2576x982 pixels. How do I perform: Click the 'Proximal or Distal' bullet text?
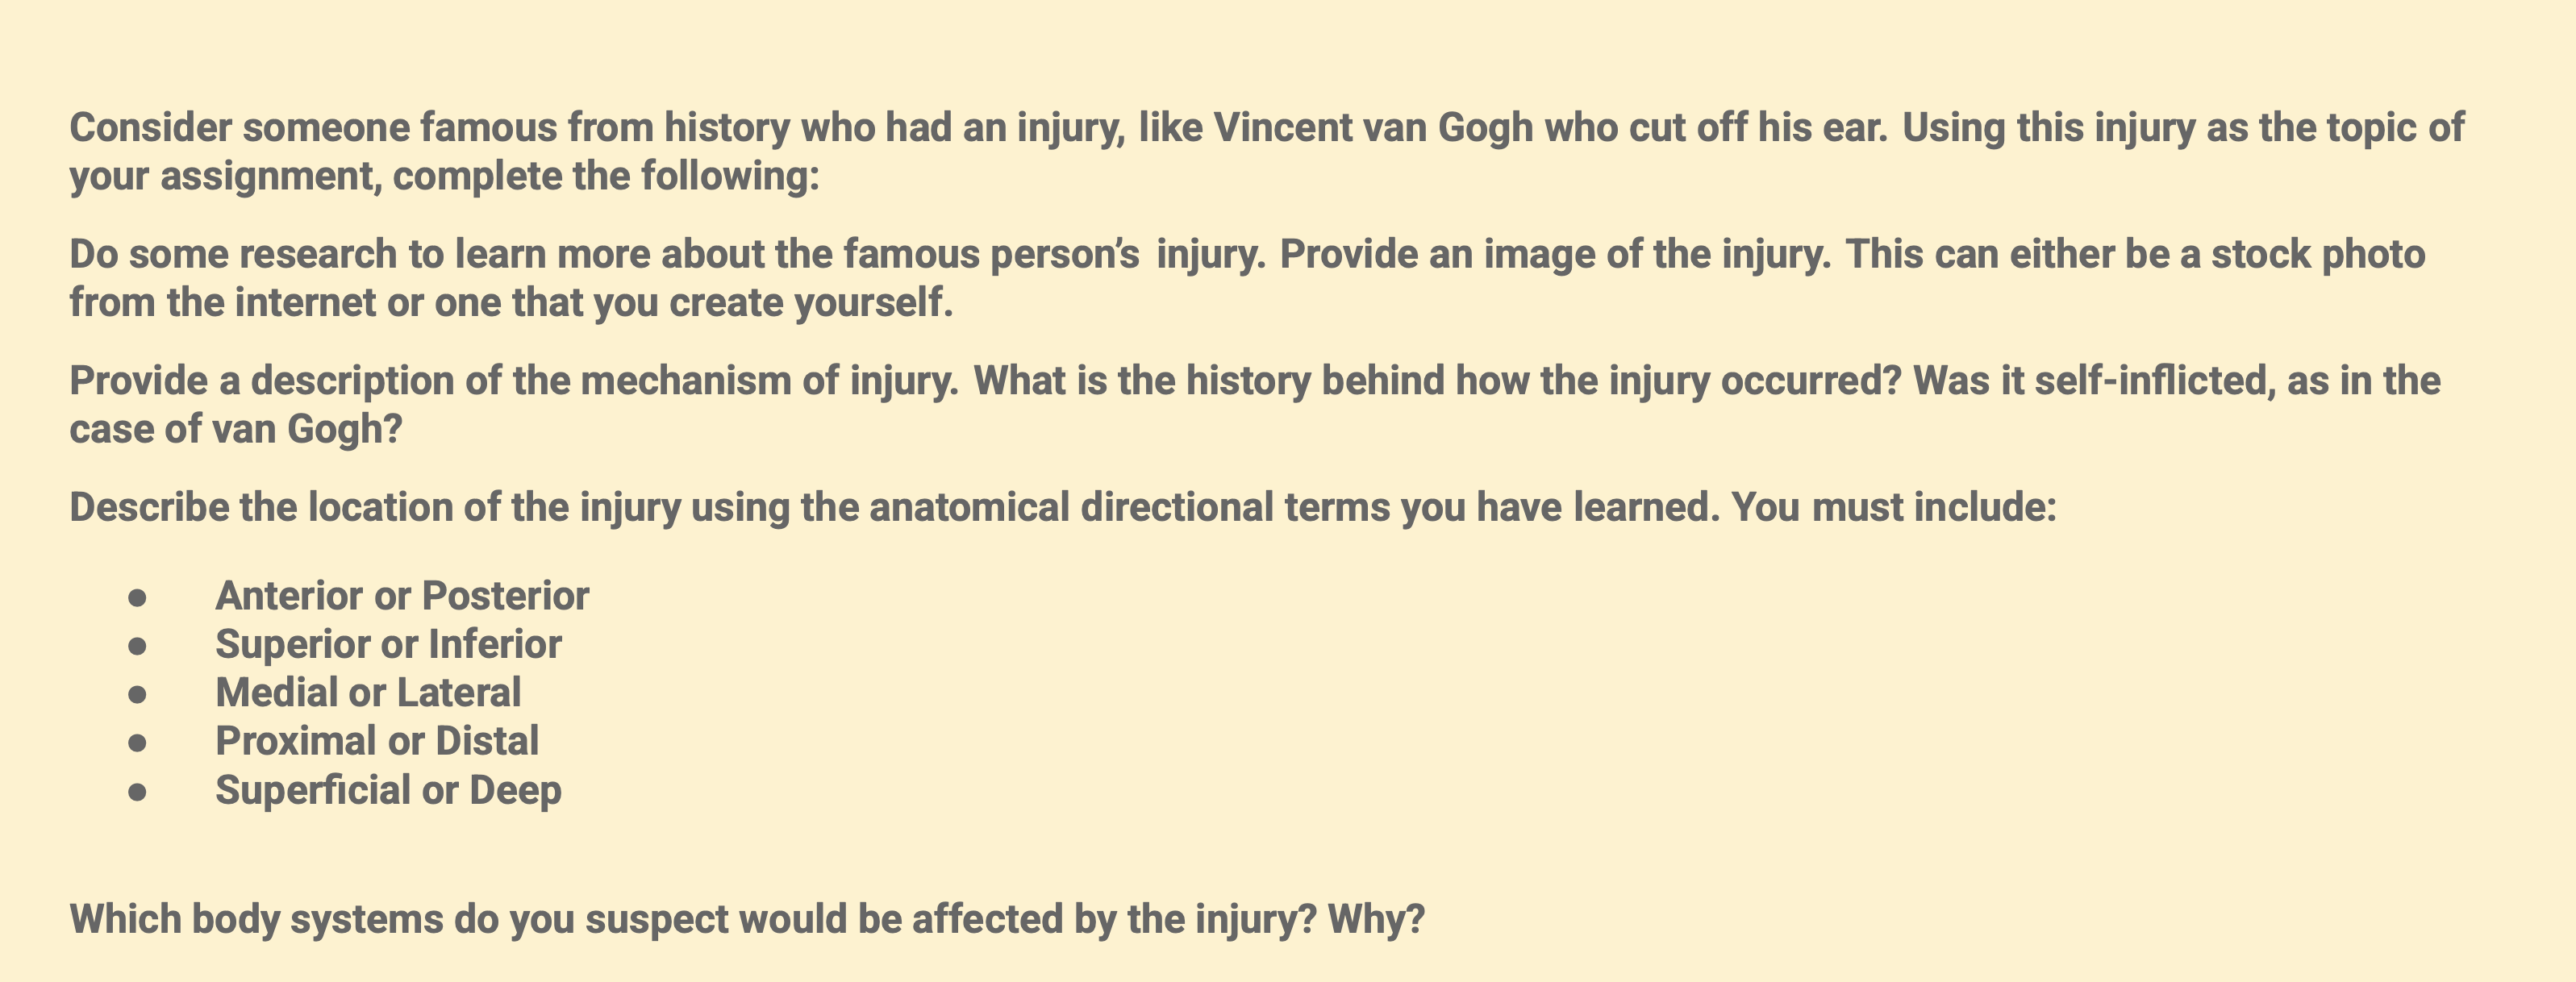pos(377,741)
